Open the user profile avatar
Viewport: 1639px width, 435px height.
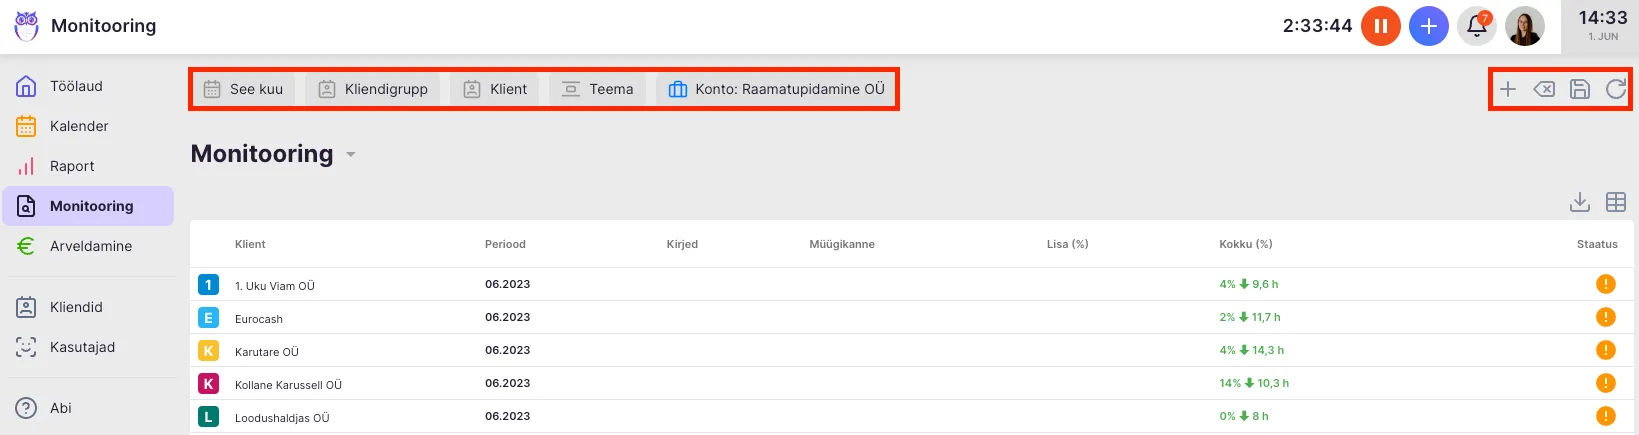pyautogui.click(x=1524, y=26)
